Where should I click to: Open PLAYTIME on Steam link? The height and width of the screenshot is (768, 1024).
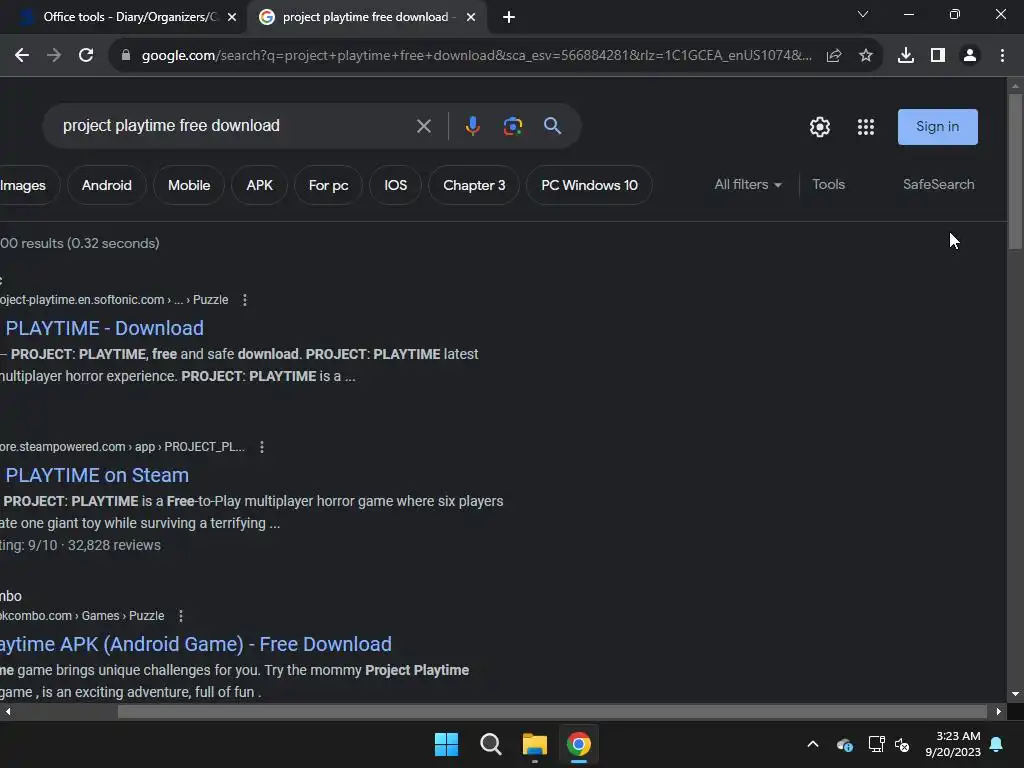[x=96, y=475]
